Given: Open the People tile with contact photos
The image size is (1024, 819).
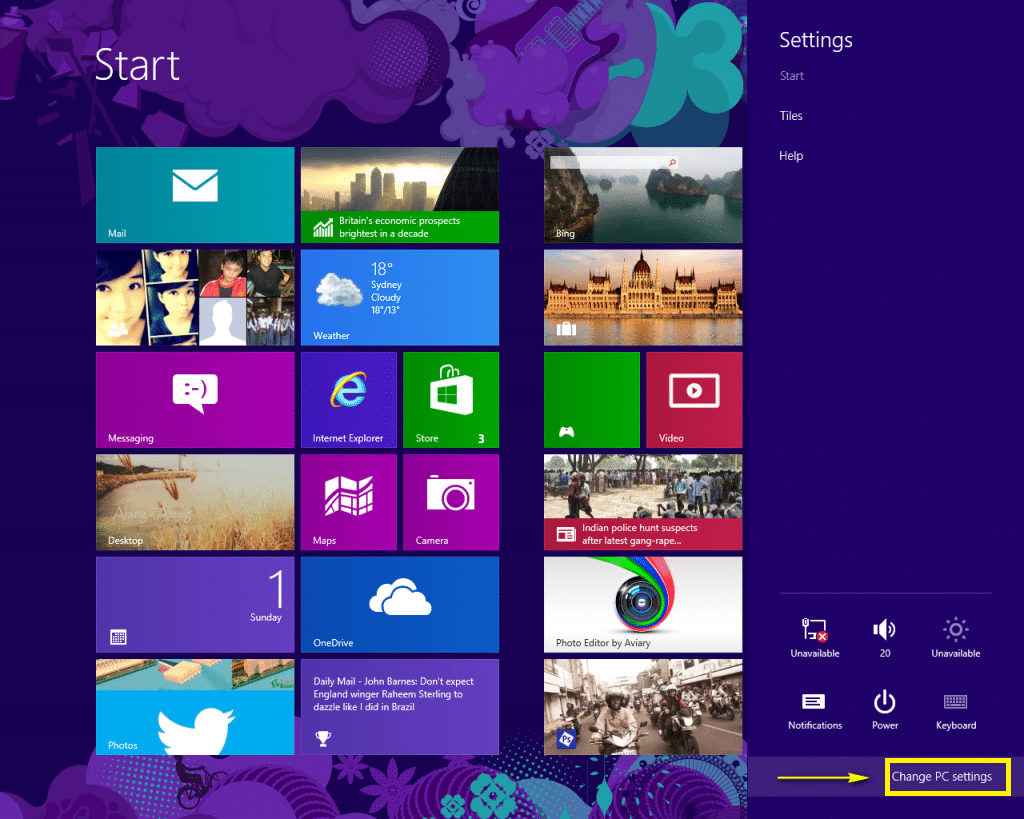Looking at the screenshot, I should tap(195, 297).
